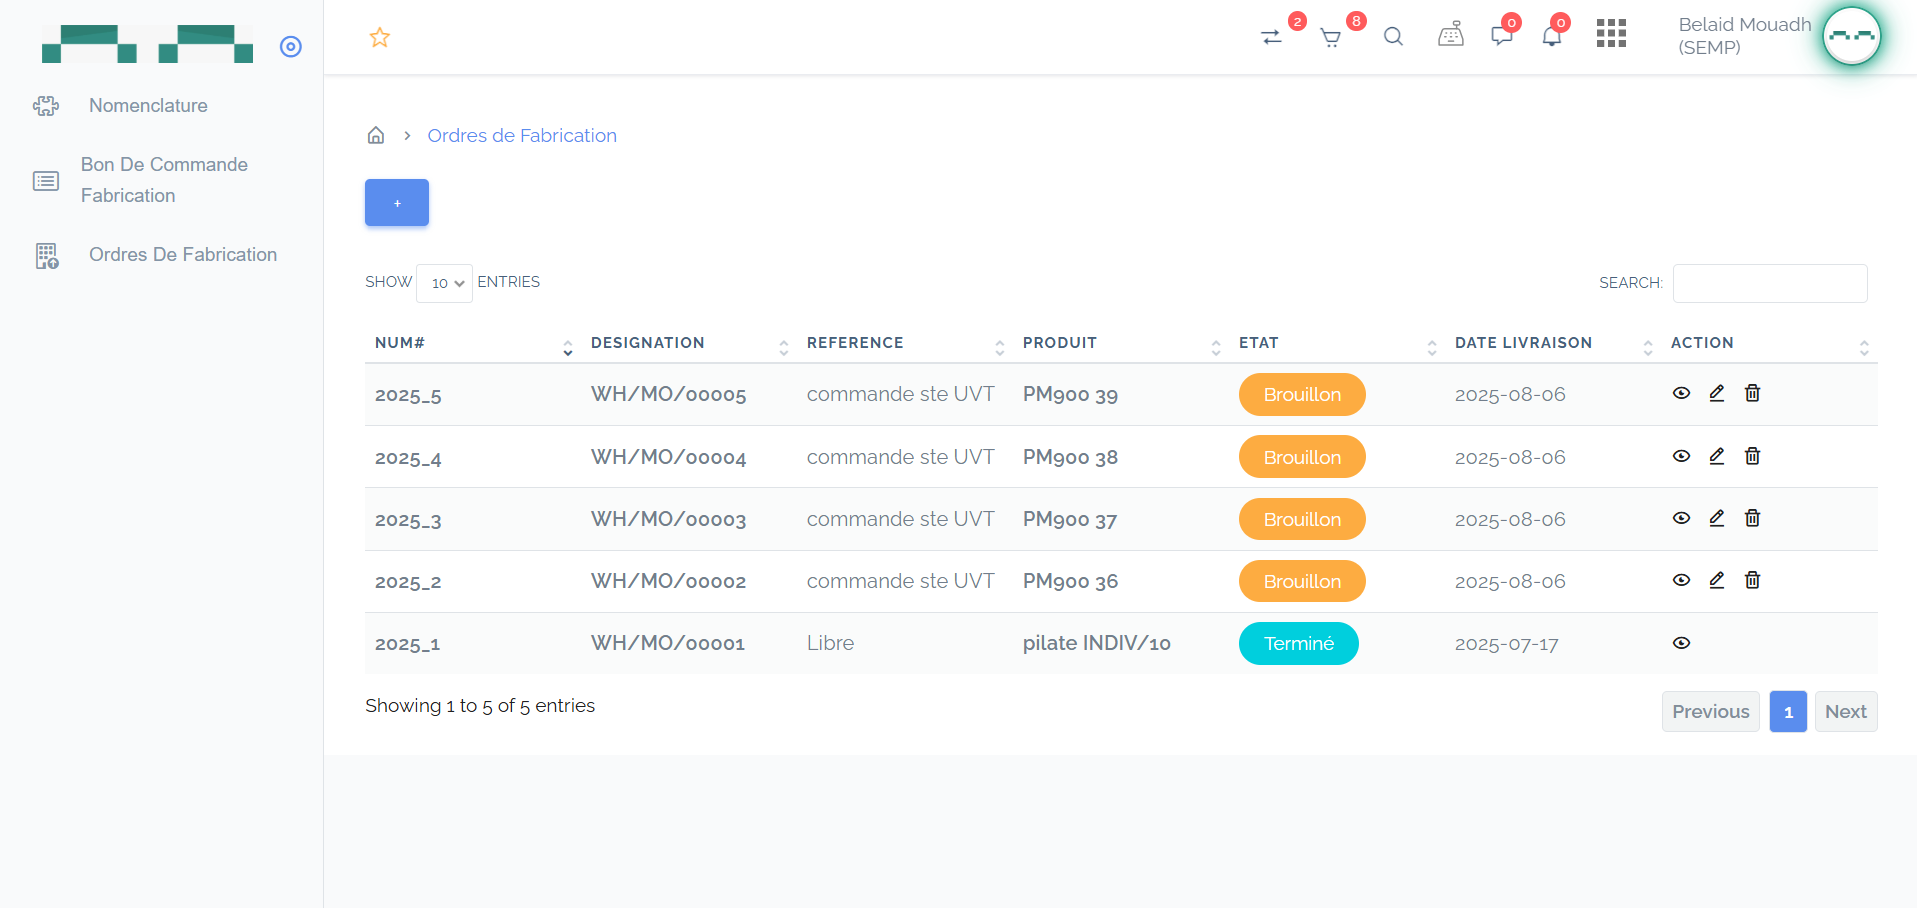Open the show entries dropdown
The image size is (1917, 908).
click(x=444, y=283)
